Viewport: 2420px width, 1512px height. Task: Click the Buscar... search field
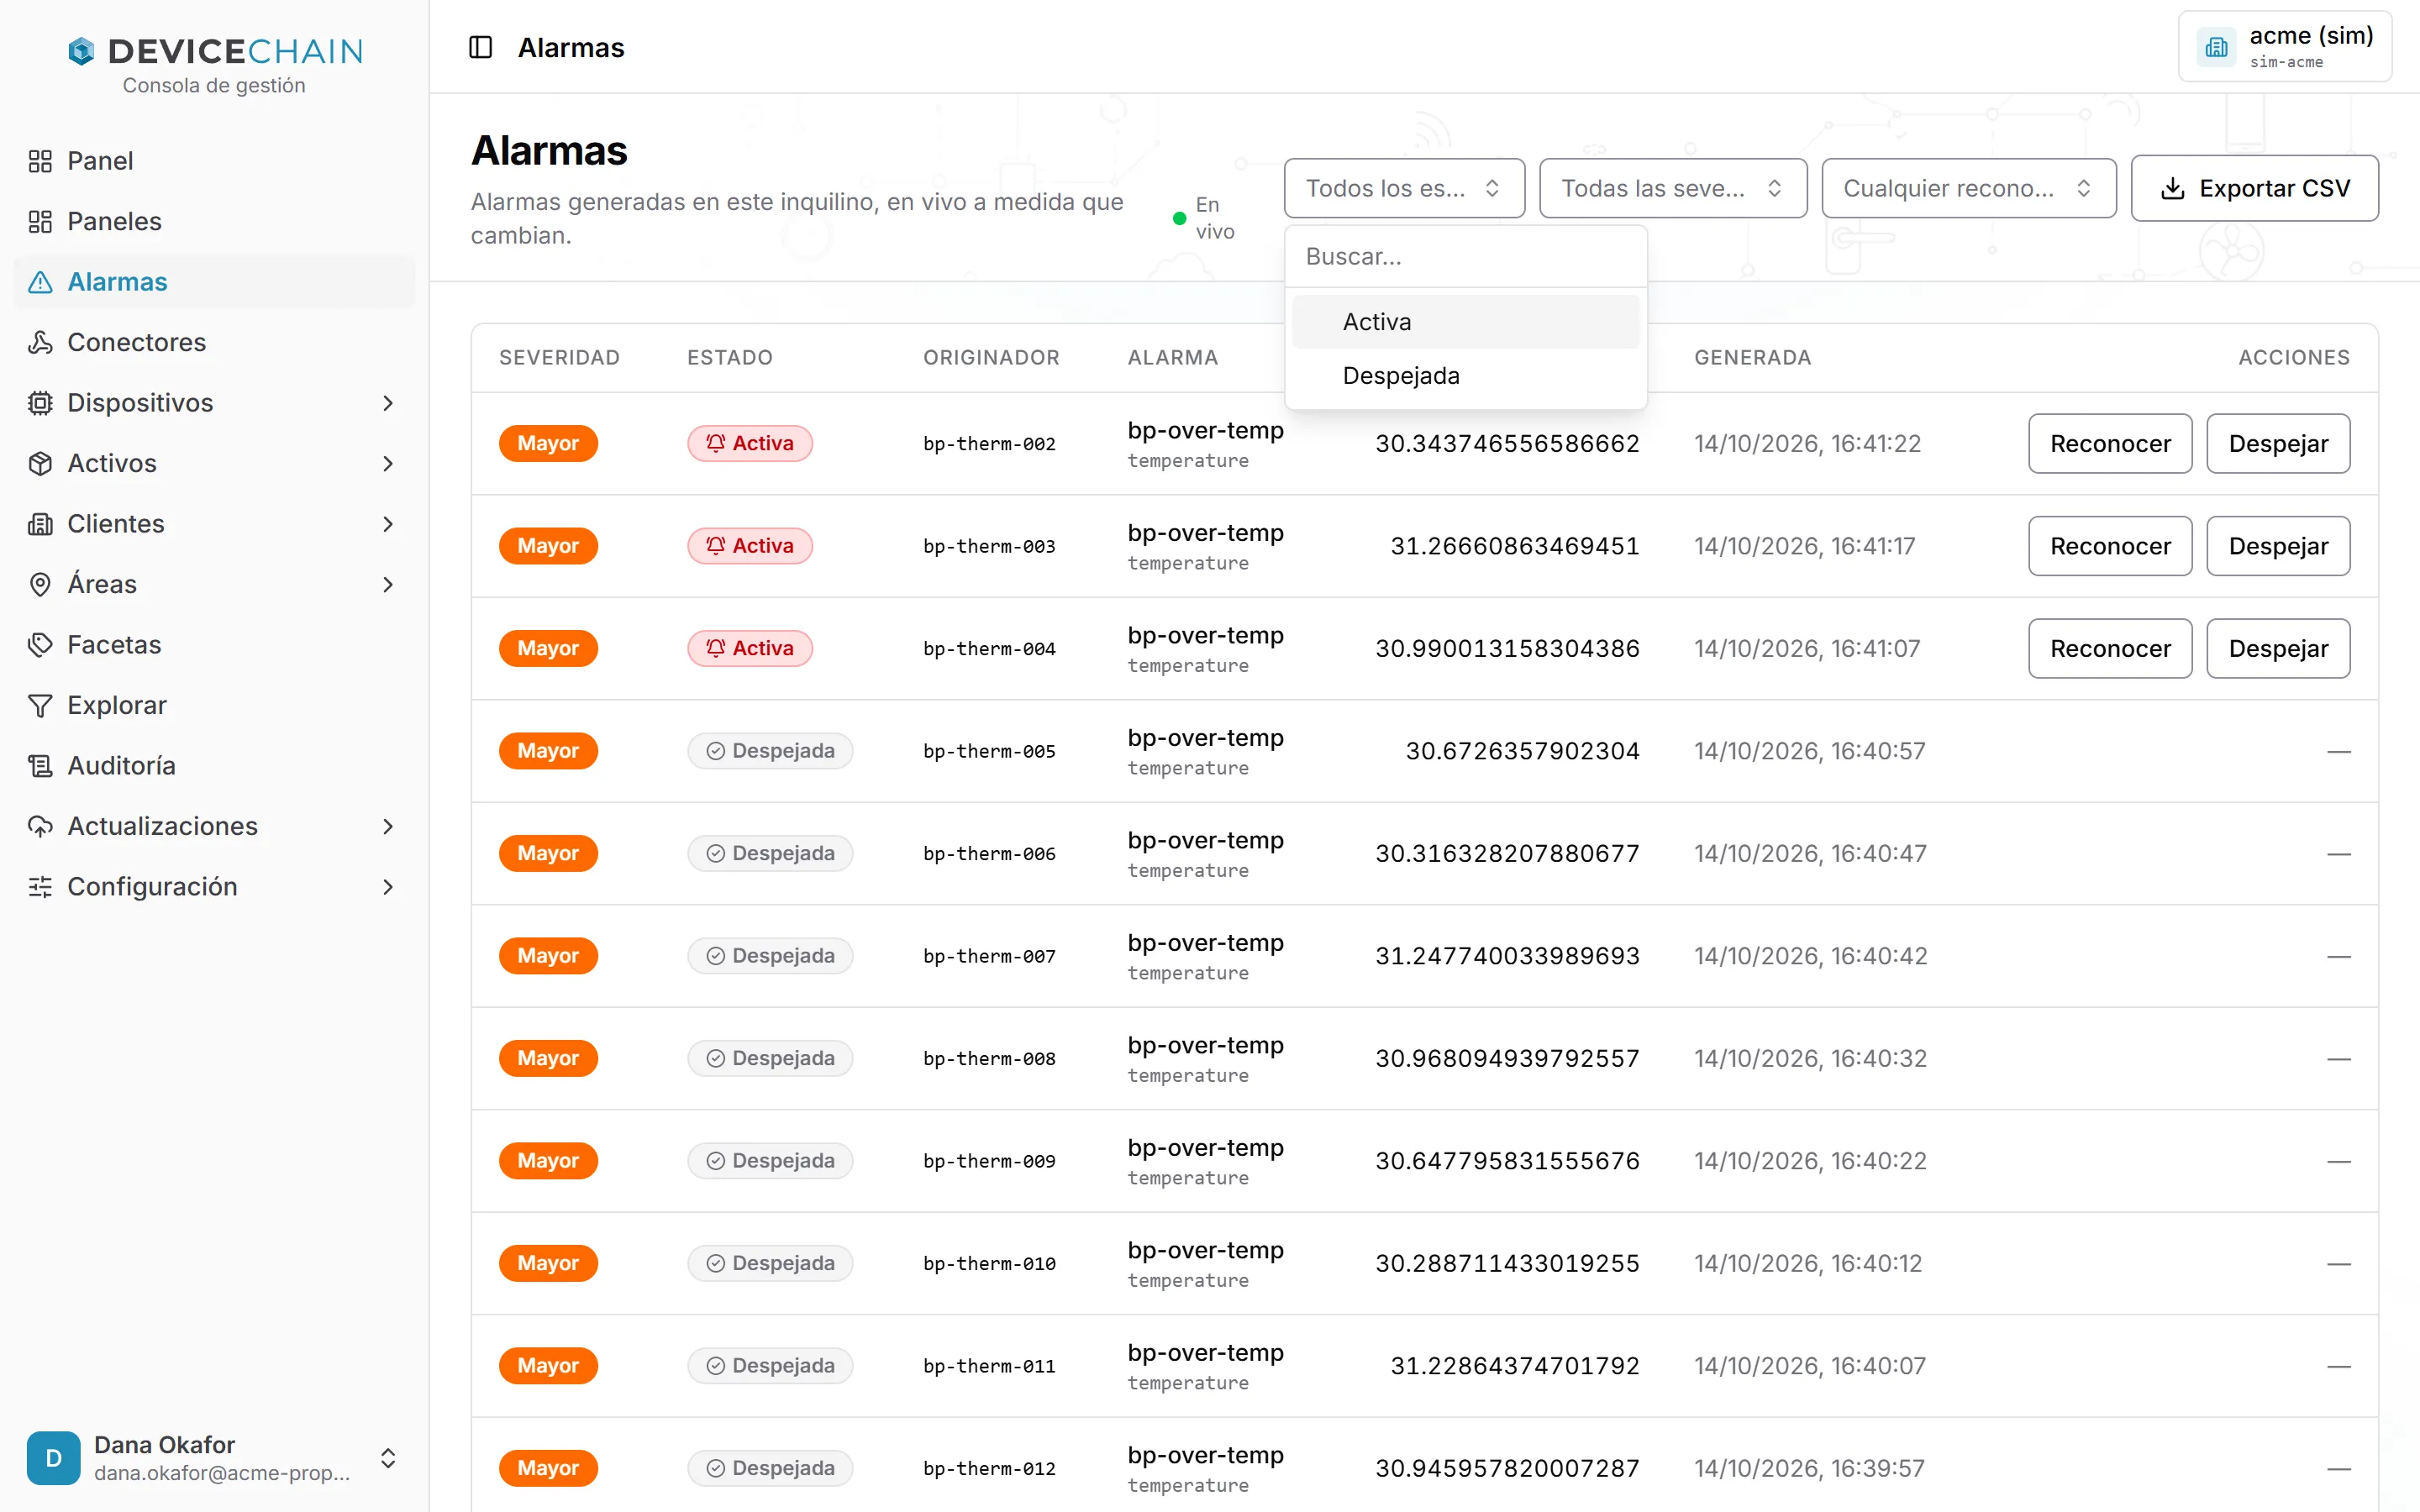[1465, 257]
